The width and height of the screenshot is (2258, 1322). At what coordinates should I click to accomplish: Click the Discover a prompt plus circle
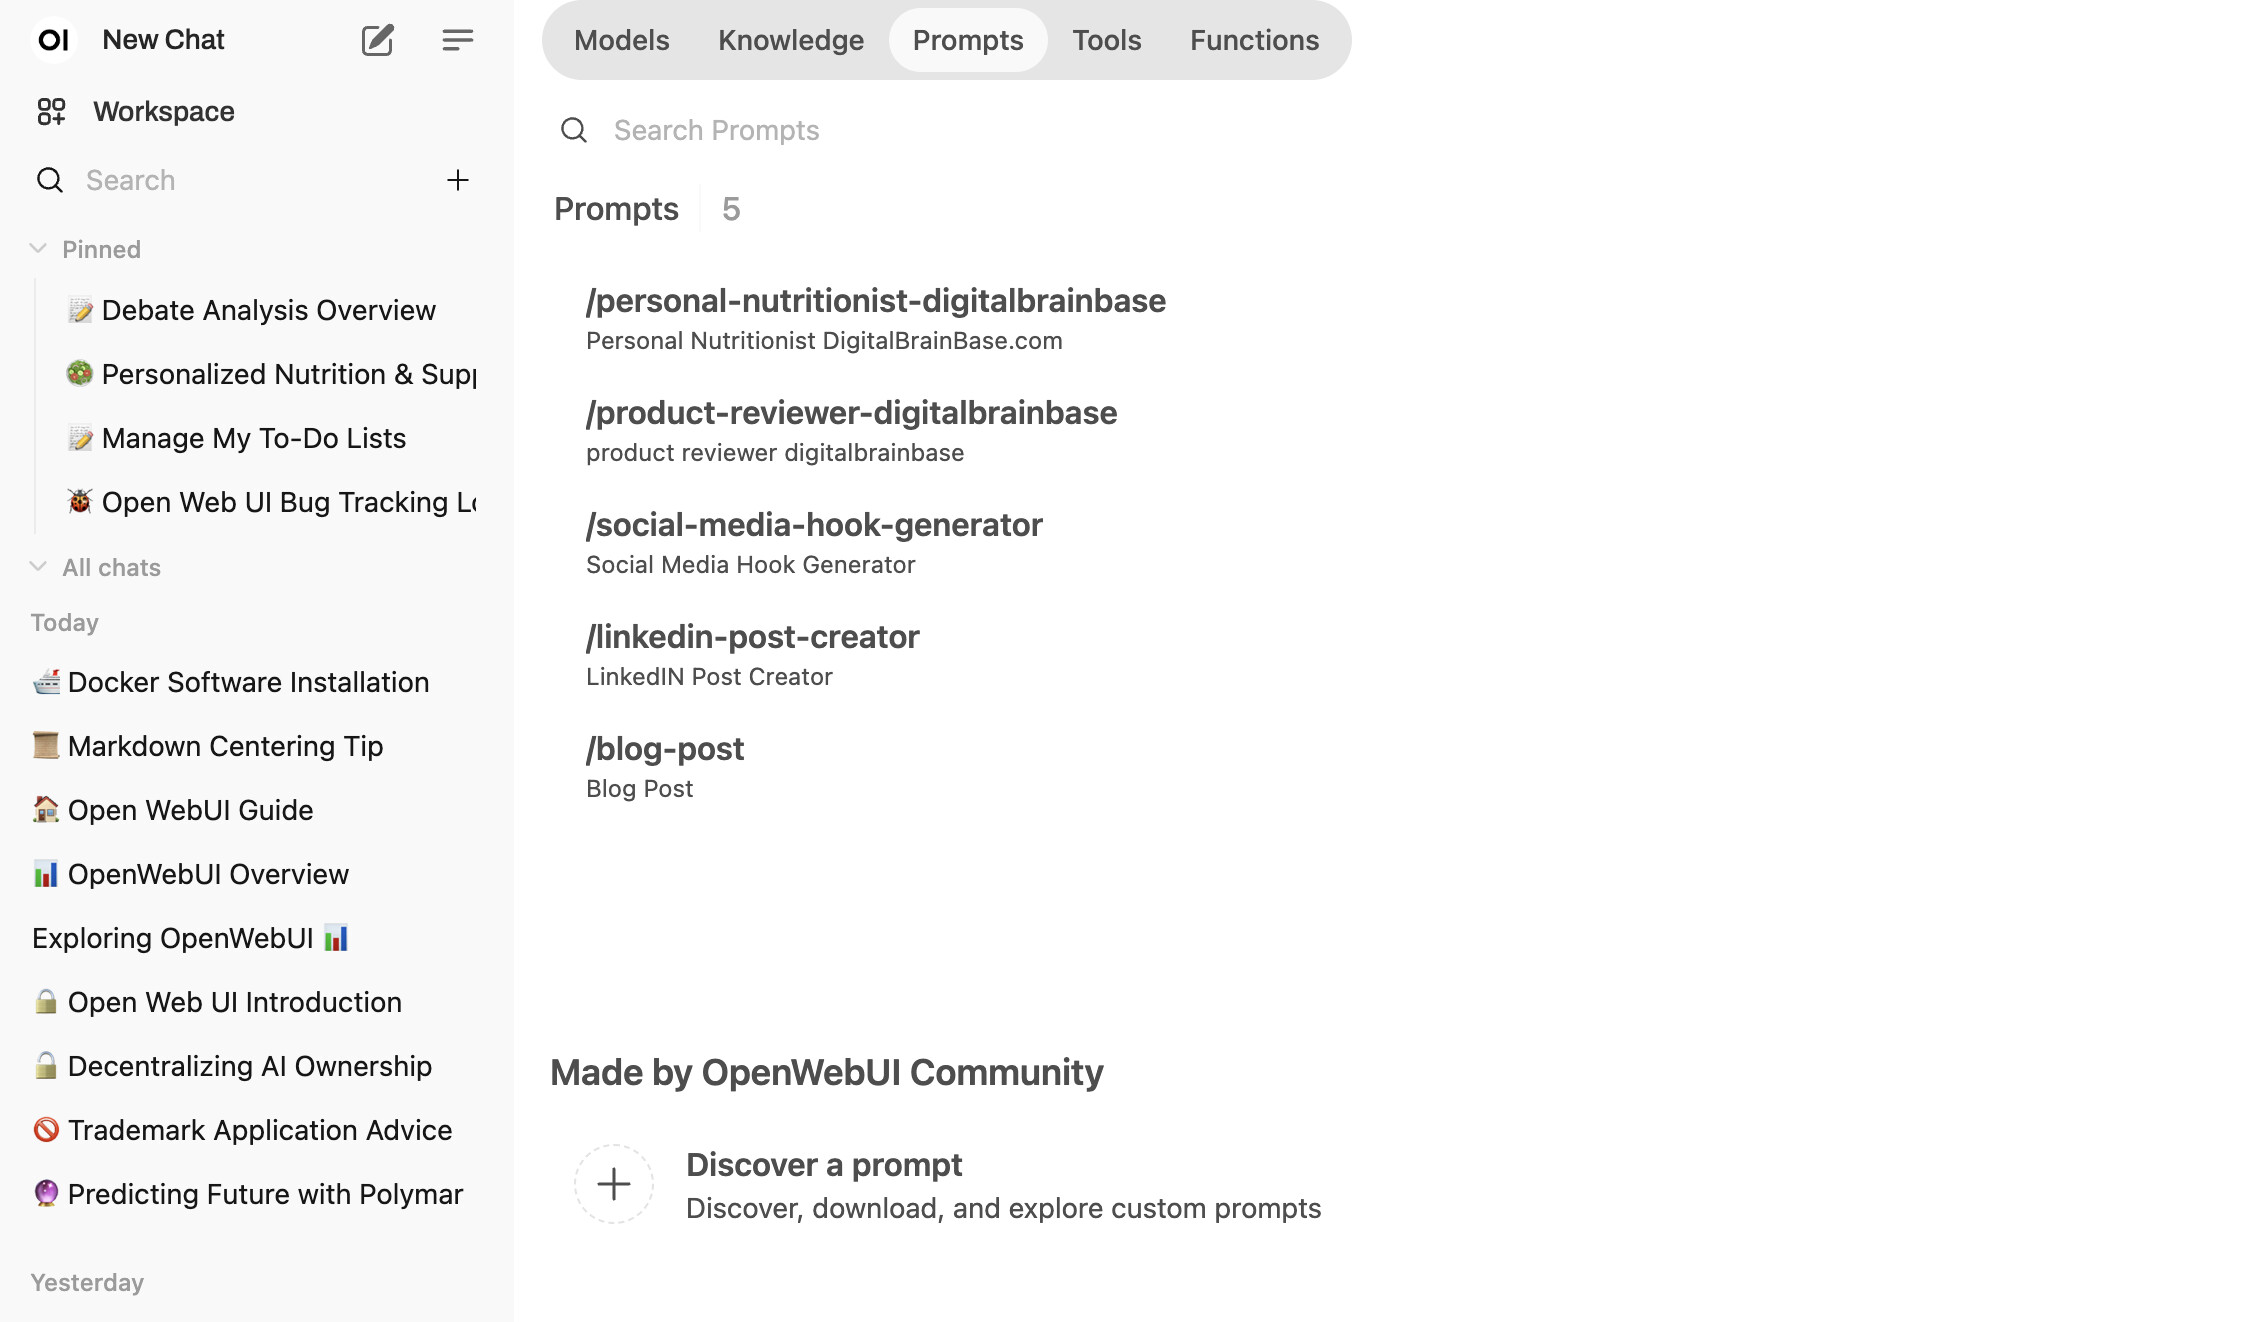click(614, 1184)
